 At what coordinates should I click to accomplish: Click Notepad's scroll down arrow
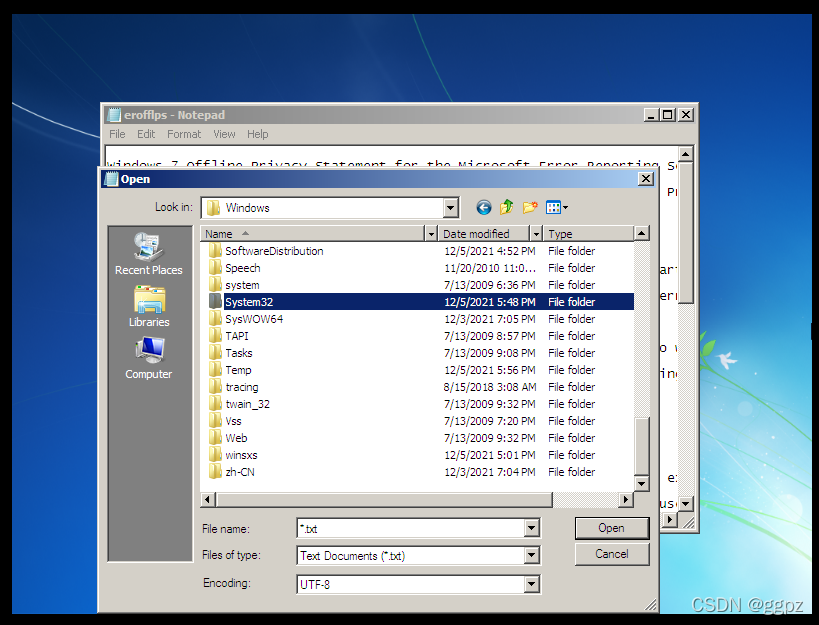click(x=686, y=504)
